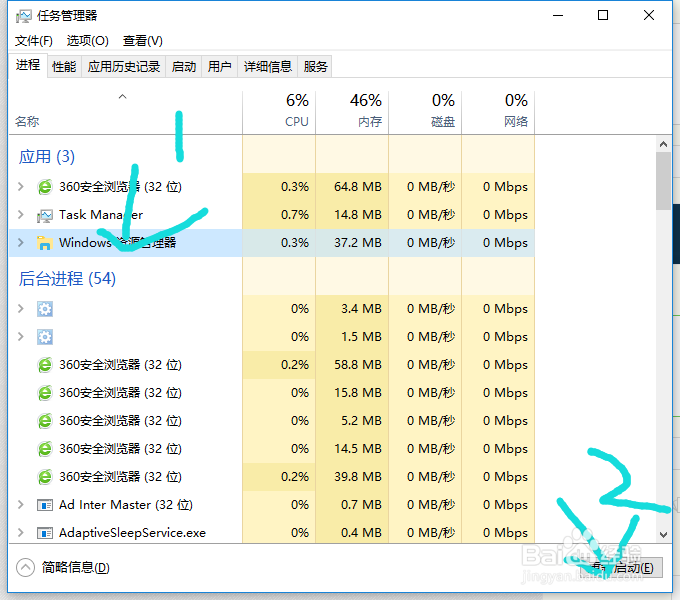
Task: Click the 360 browser icon using 15.8 MB
Action: 45,393
